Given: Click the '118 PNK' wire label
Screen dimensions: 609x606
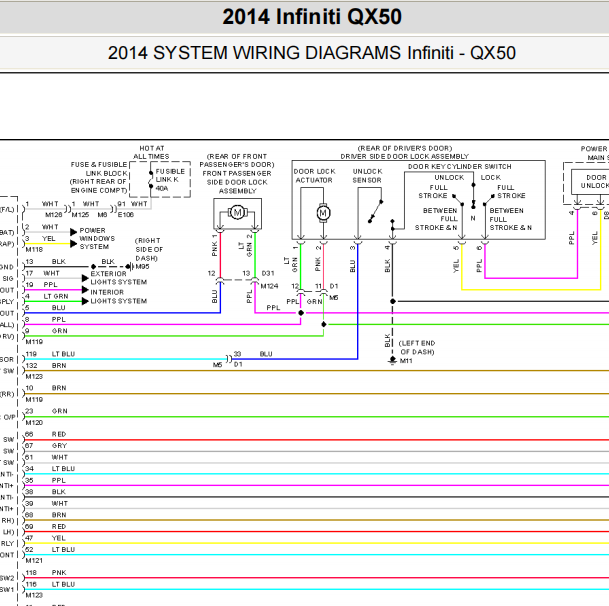Looking at the screenshot, I should pos(46,573).
